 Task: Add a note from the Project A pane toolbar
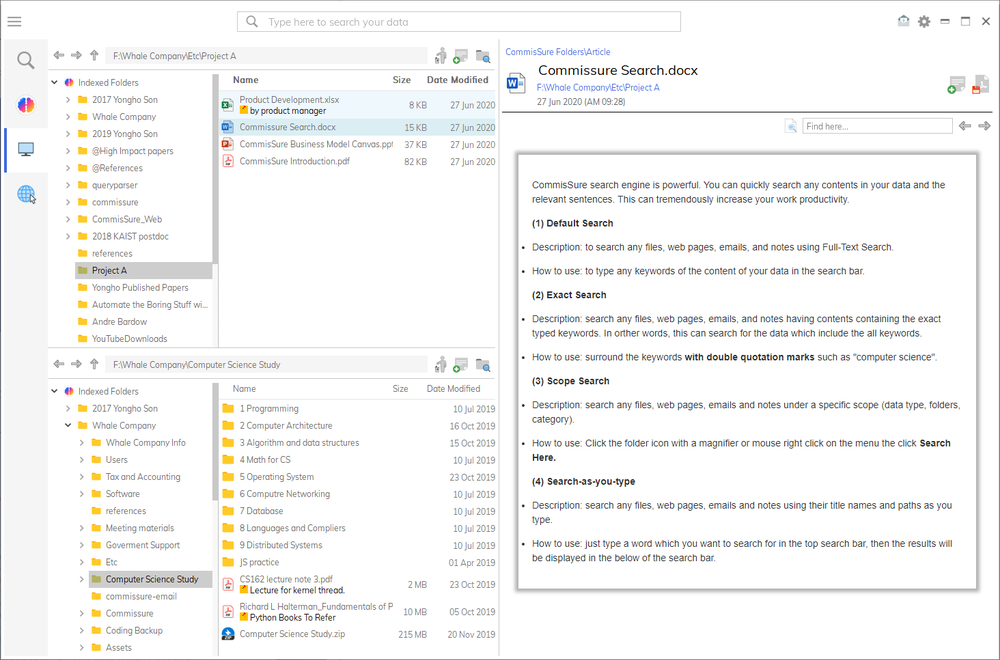click(x=460, y=56)
